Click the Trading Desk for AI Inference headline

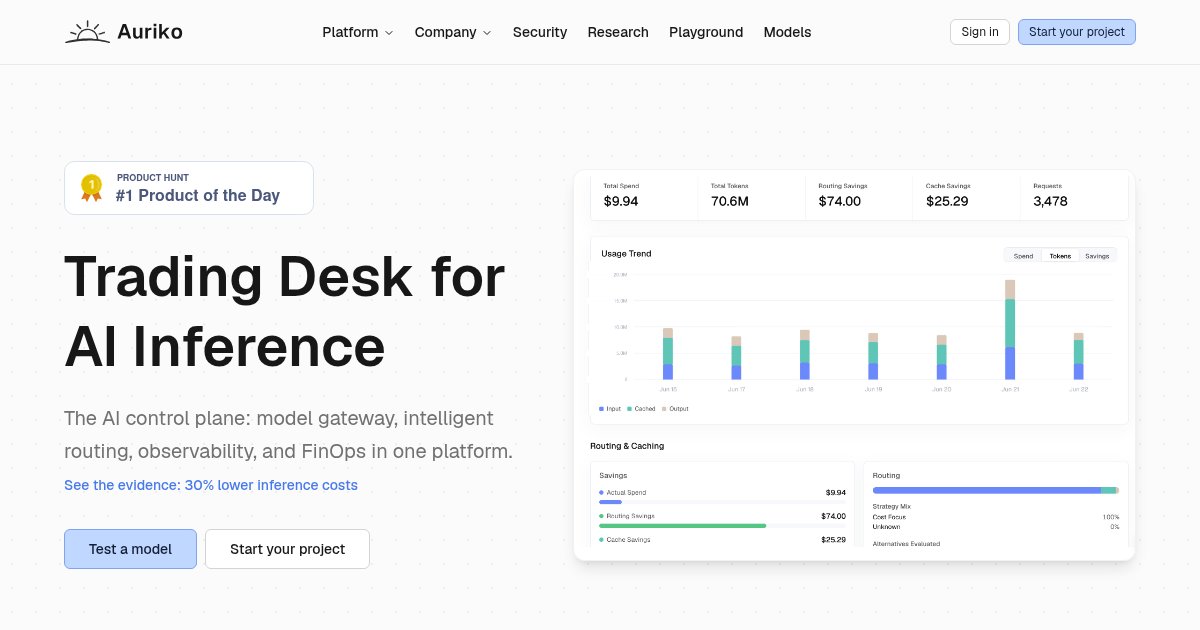tap(285, 311)
